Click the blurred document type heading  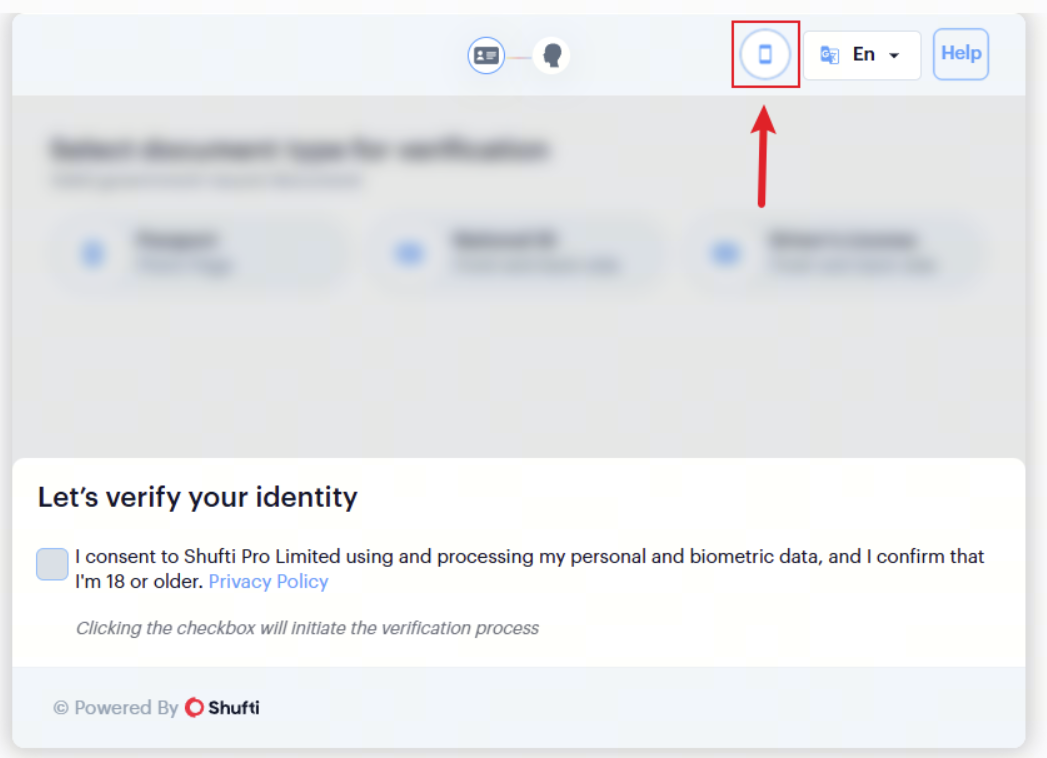pyautogui.click(x=299, y=149)
